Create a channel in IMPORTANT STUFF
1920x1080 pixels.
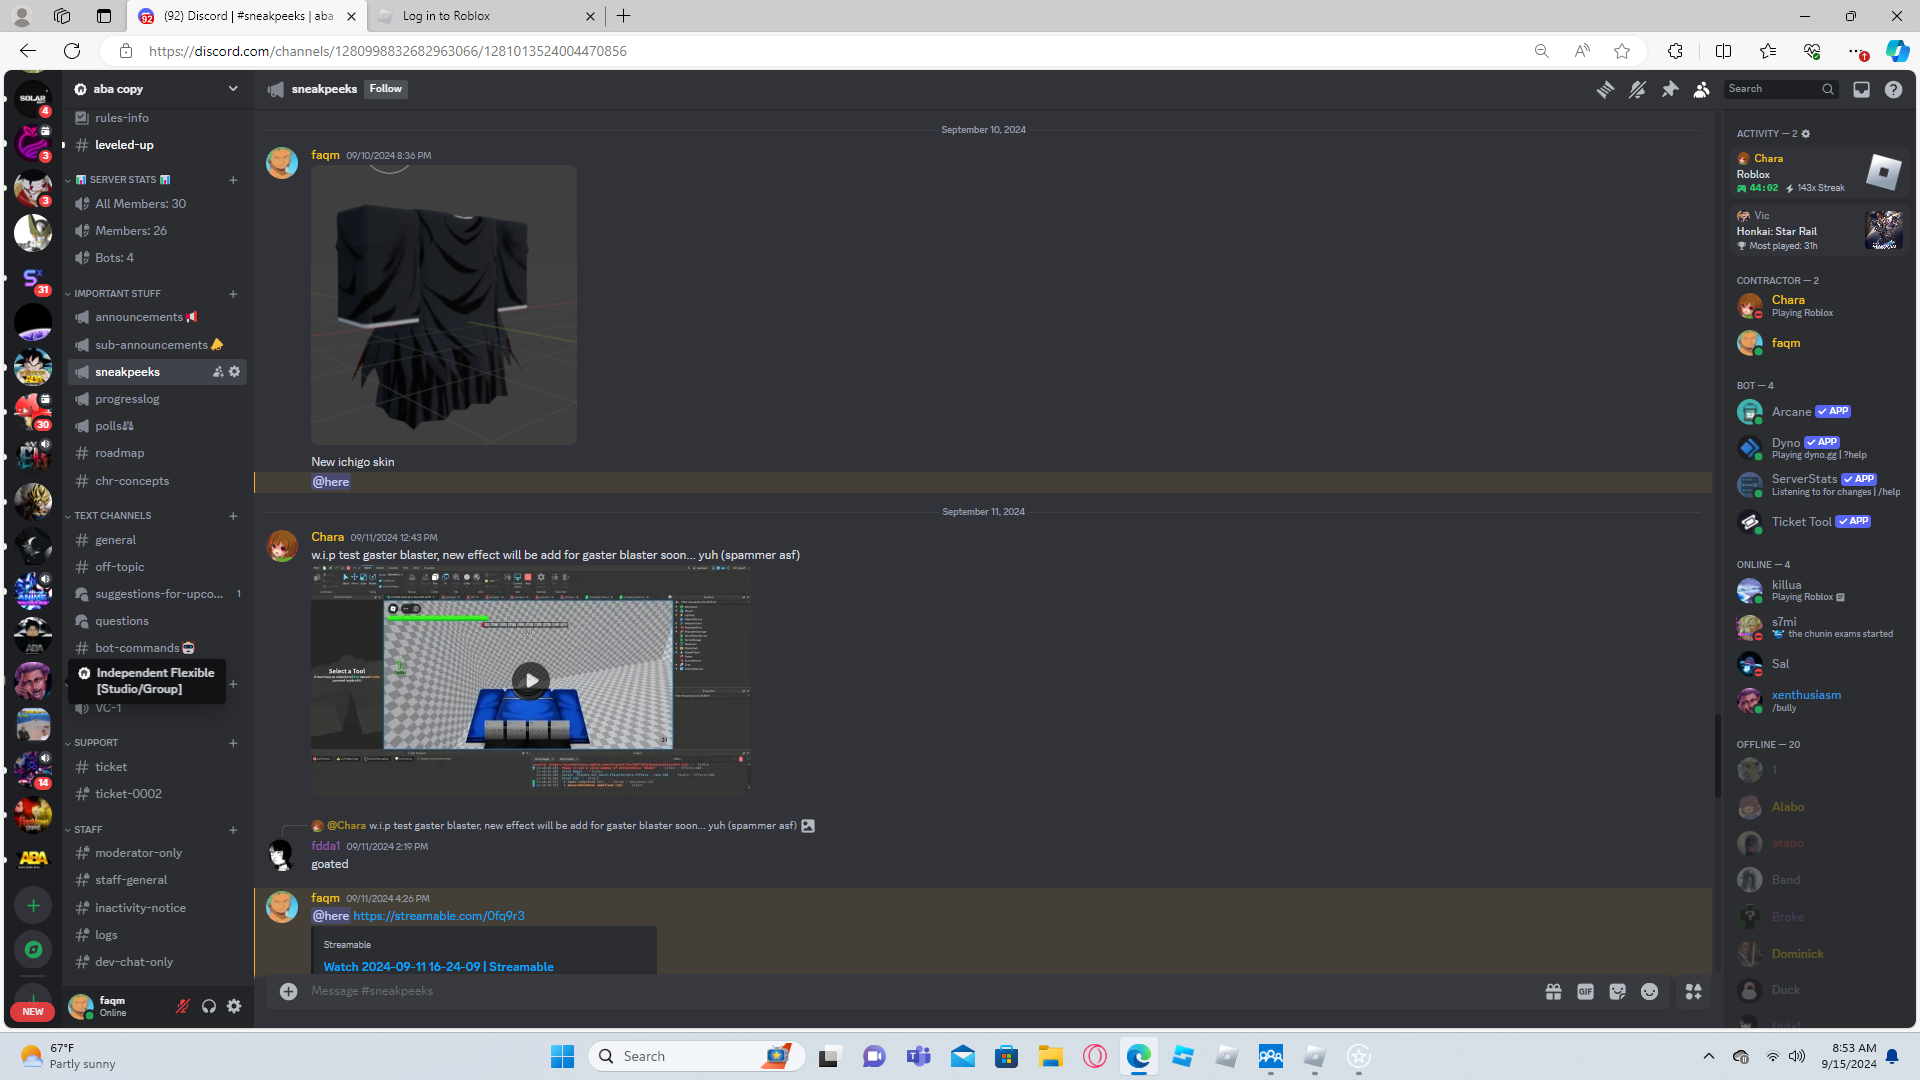click(233, 294)
